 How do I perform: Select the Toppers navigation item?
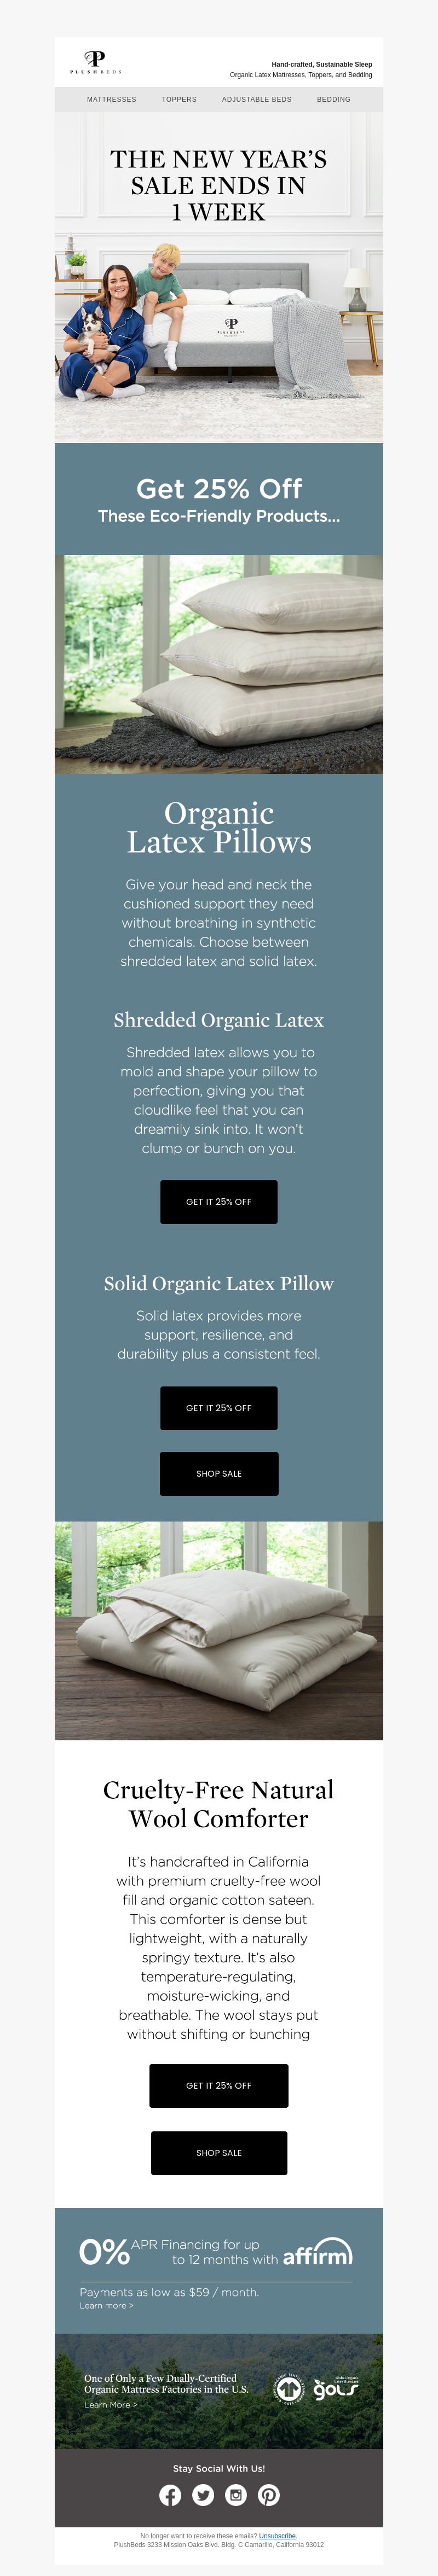179,99
